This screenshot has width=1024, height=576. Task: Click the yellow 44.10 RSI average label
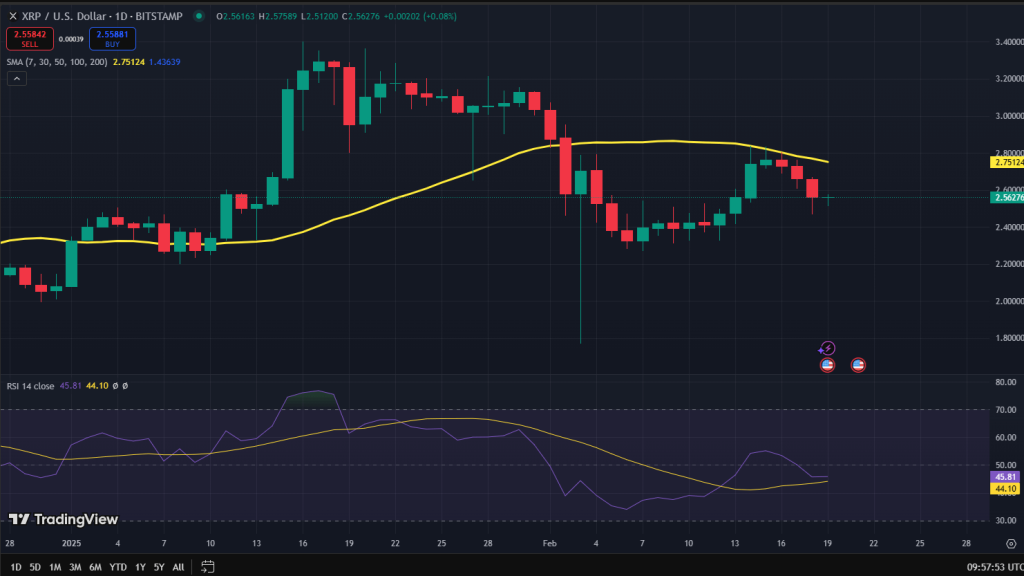1005,488
